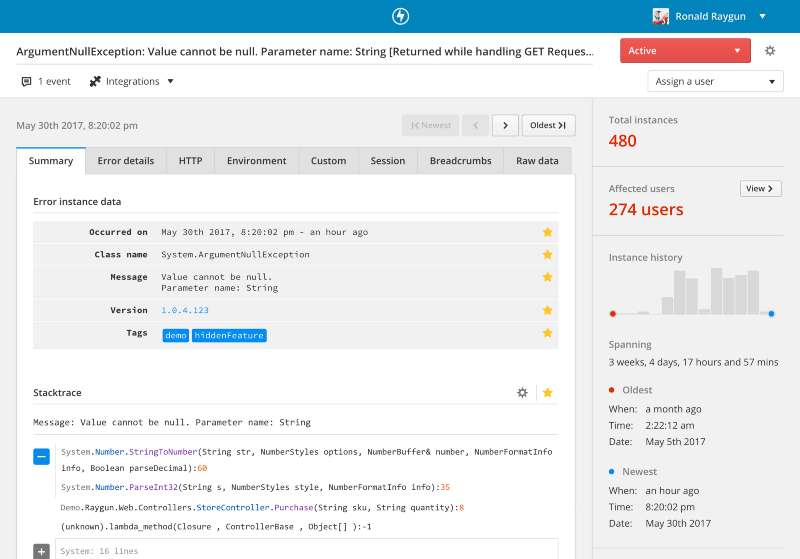Go to next instance arrow
Image resolution: width=800 pixels, height=559 pixels.
click(x=505, y=125)
